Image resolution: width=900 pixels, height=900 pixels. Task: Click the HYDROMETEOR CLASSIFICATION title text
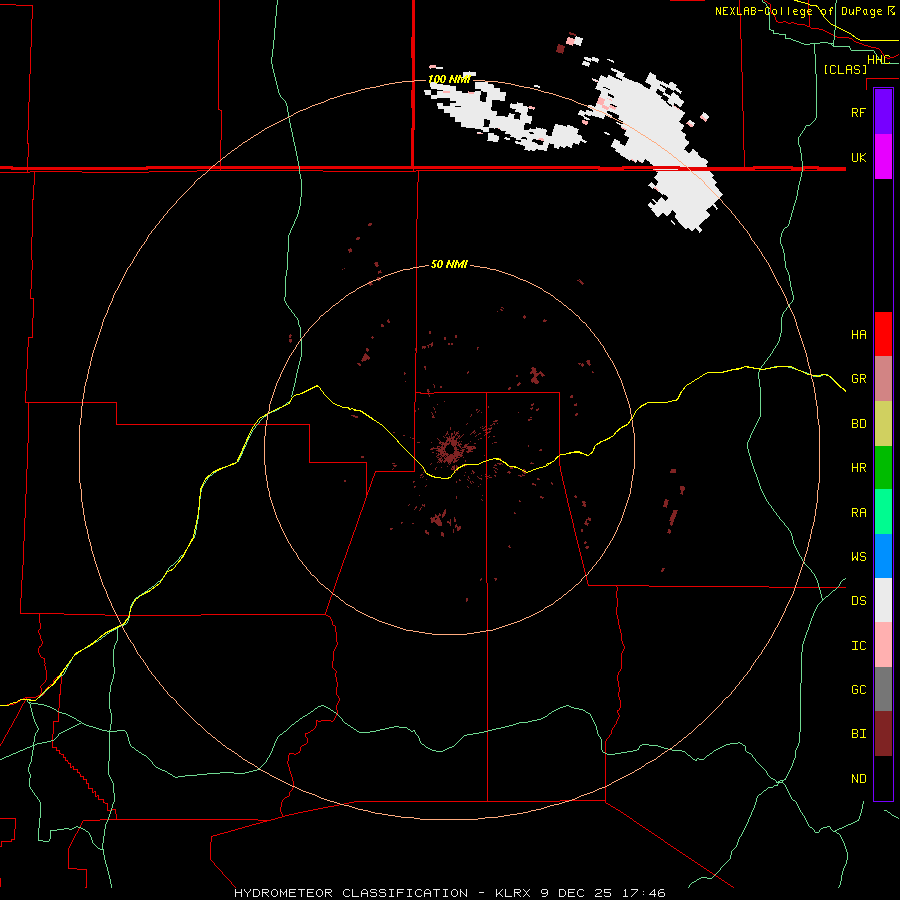coord(351,893)
